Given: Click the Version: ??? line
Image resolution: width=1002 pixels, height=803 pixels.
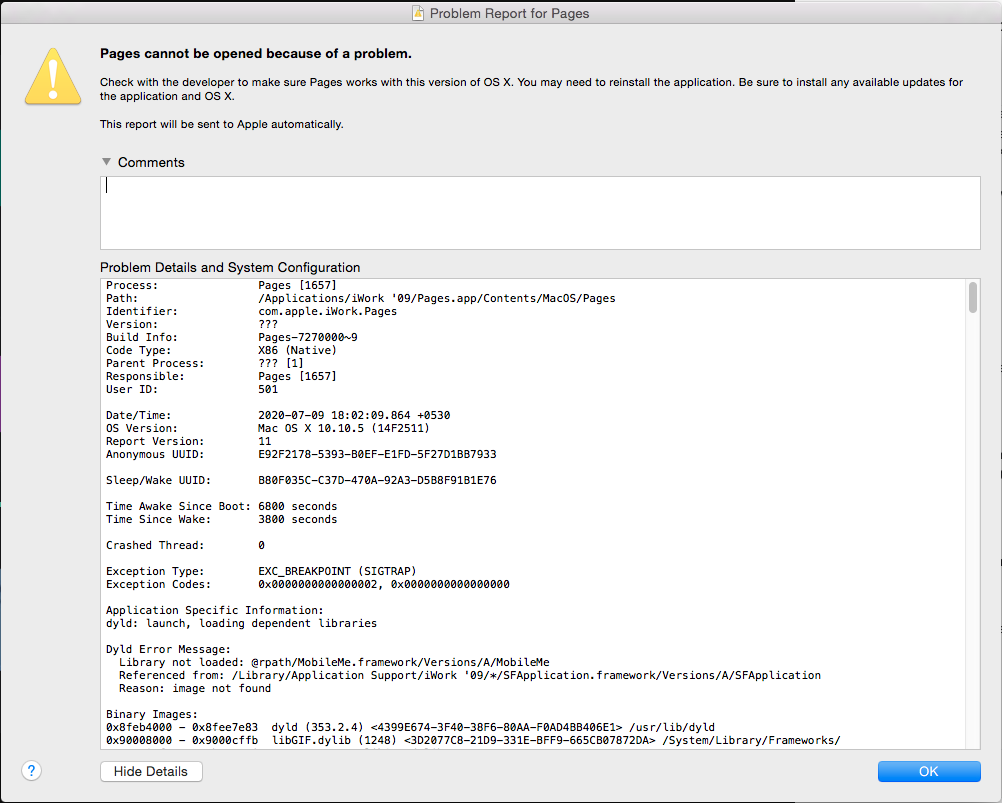Looking at the screenshot, I should (192, 325).
